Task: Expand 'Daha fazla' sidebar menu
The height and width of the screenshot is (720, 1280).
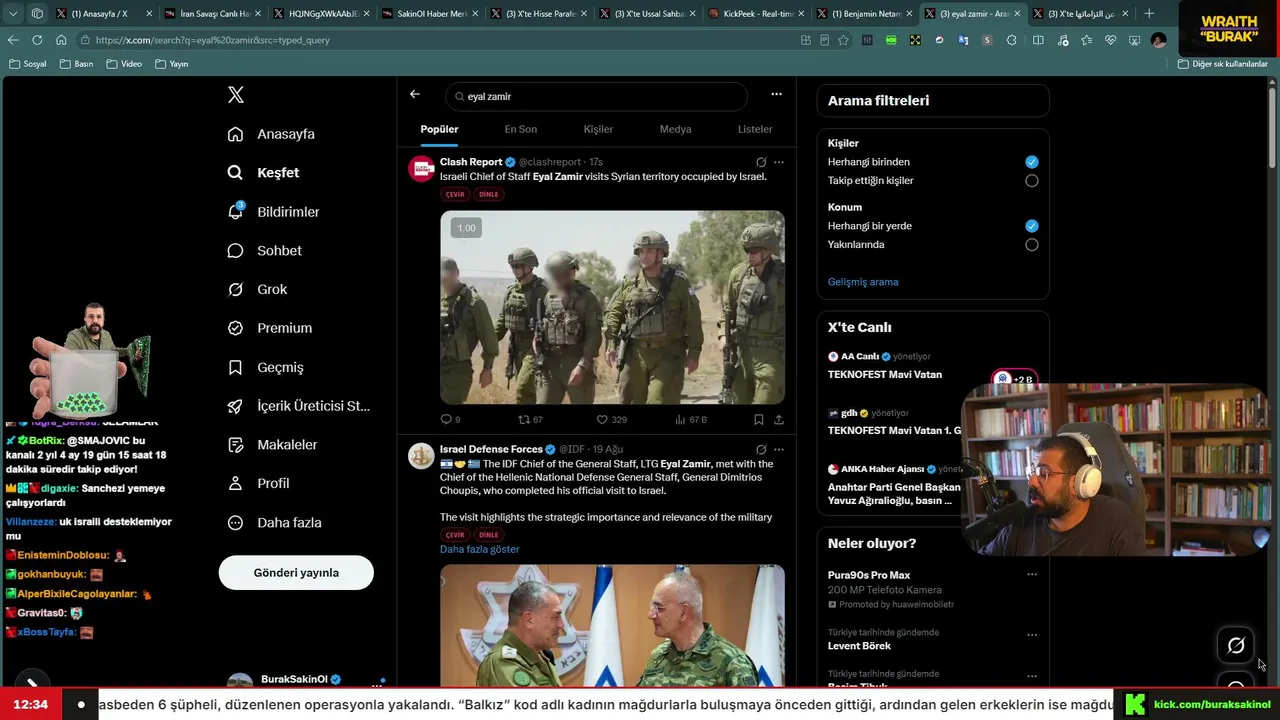Action: point(274,523)
